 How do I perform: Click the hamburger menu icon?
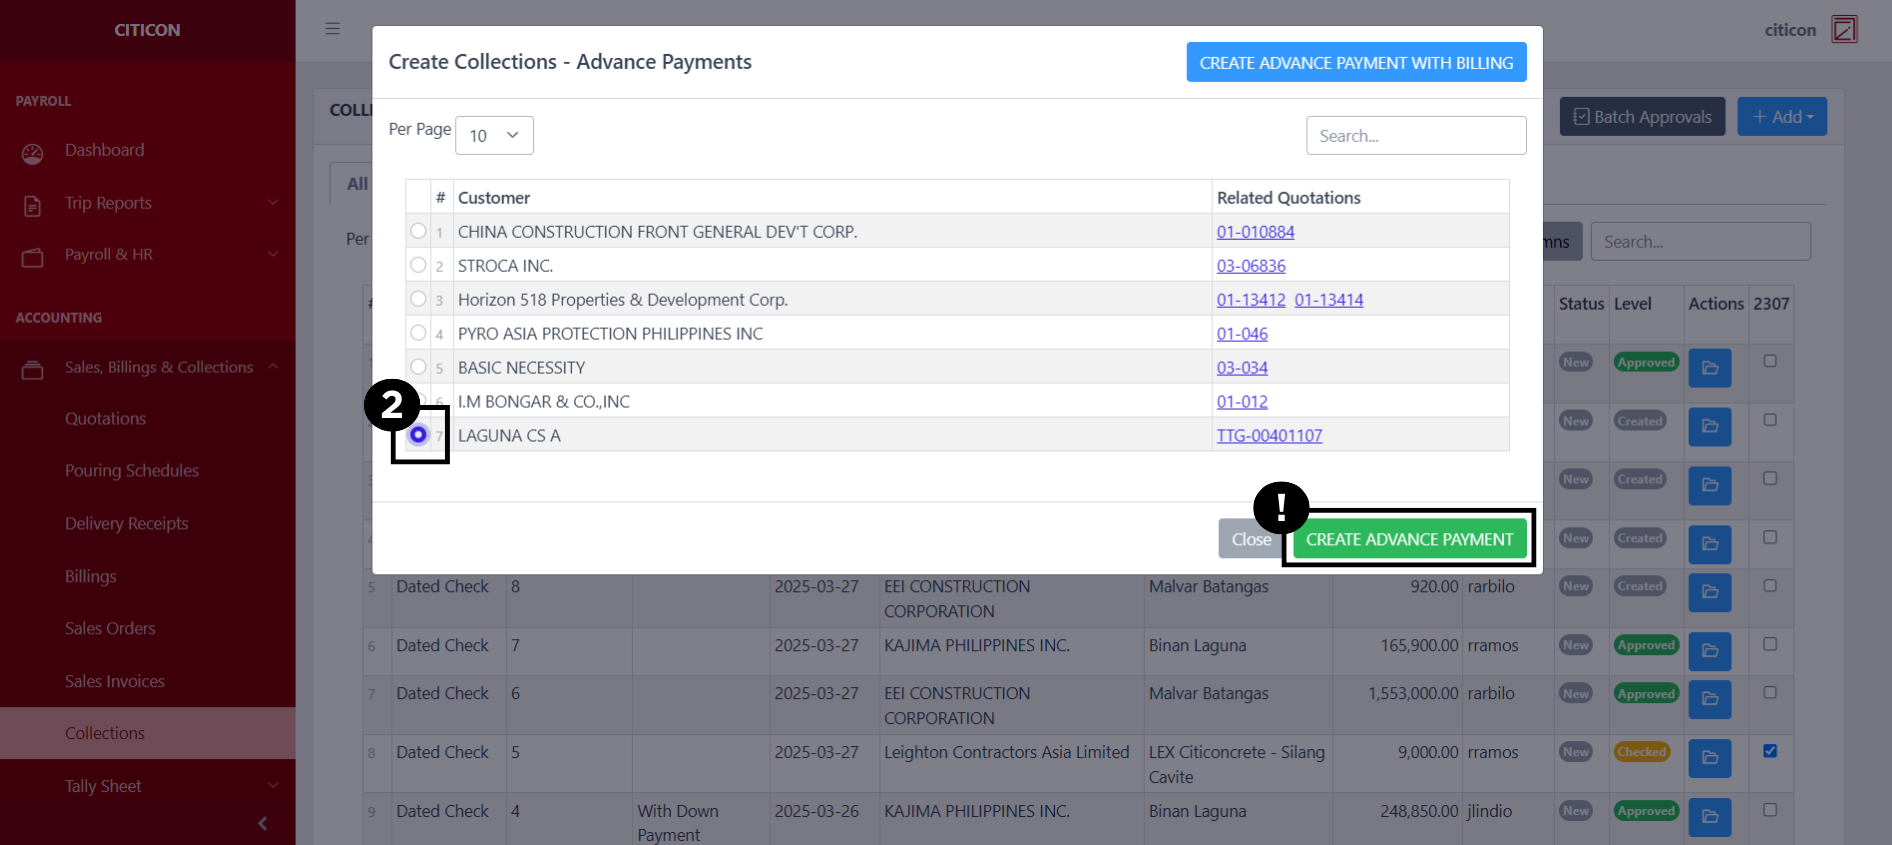[x=332, y=29]
